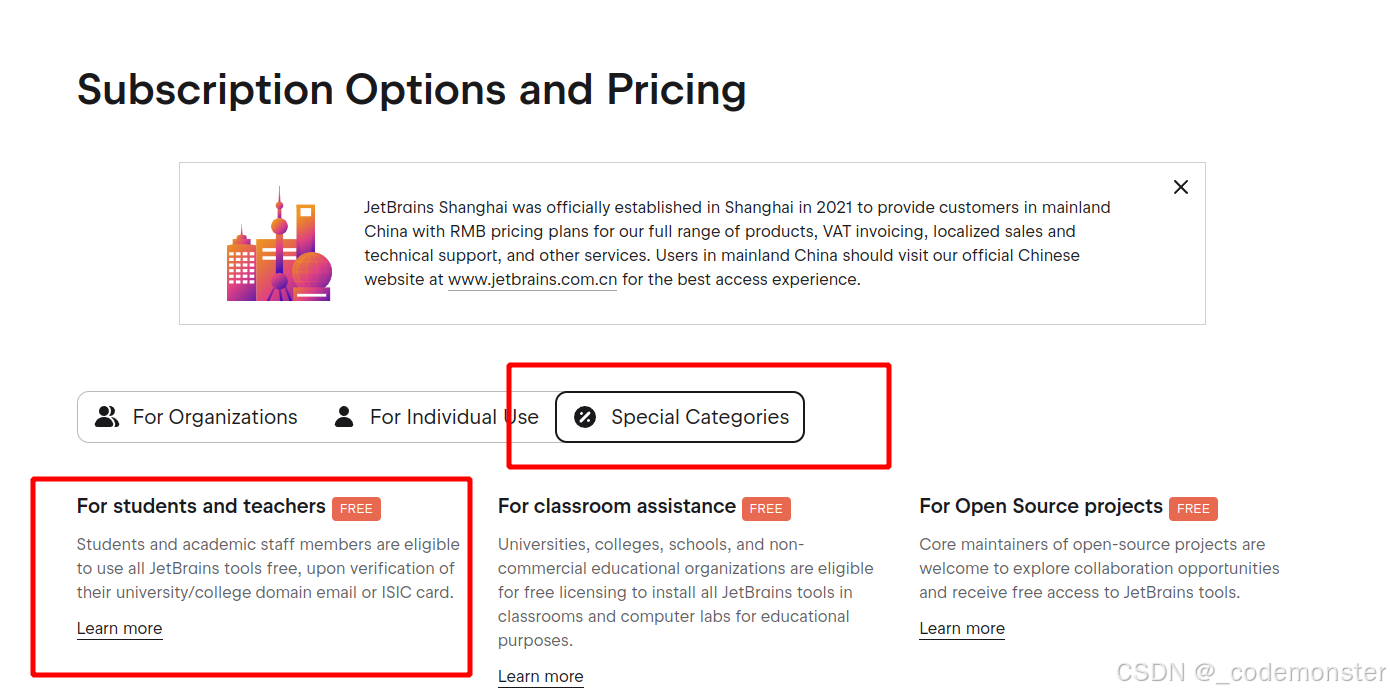The width and height of the screenshot is (1390, 695).
Task: Click the Subscription Options and Pricing title
Action: click(x=411, y=90)
